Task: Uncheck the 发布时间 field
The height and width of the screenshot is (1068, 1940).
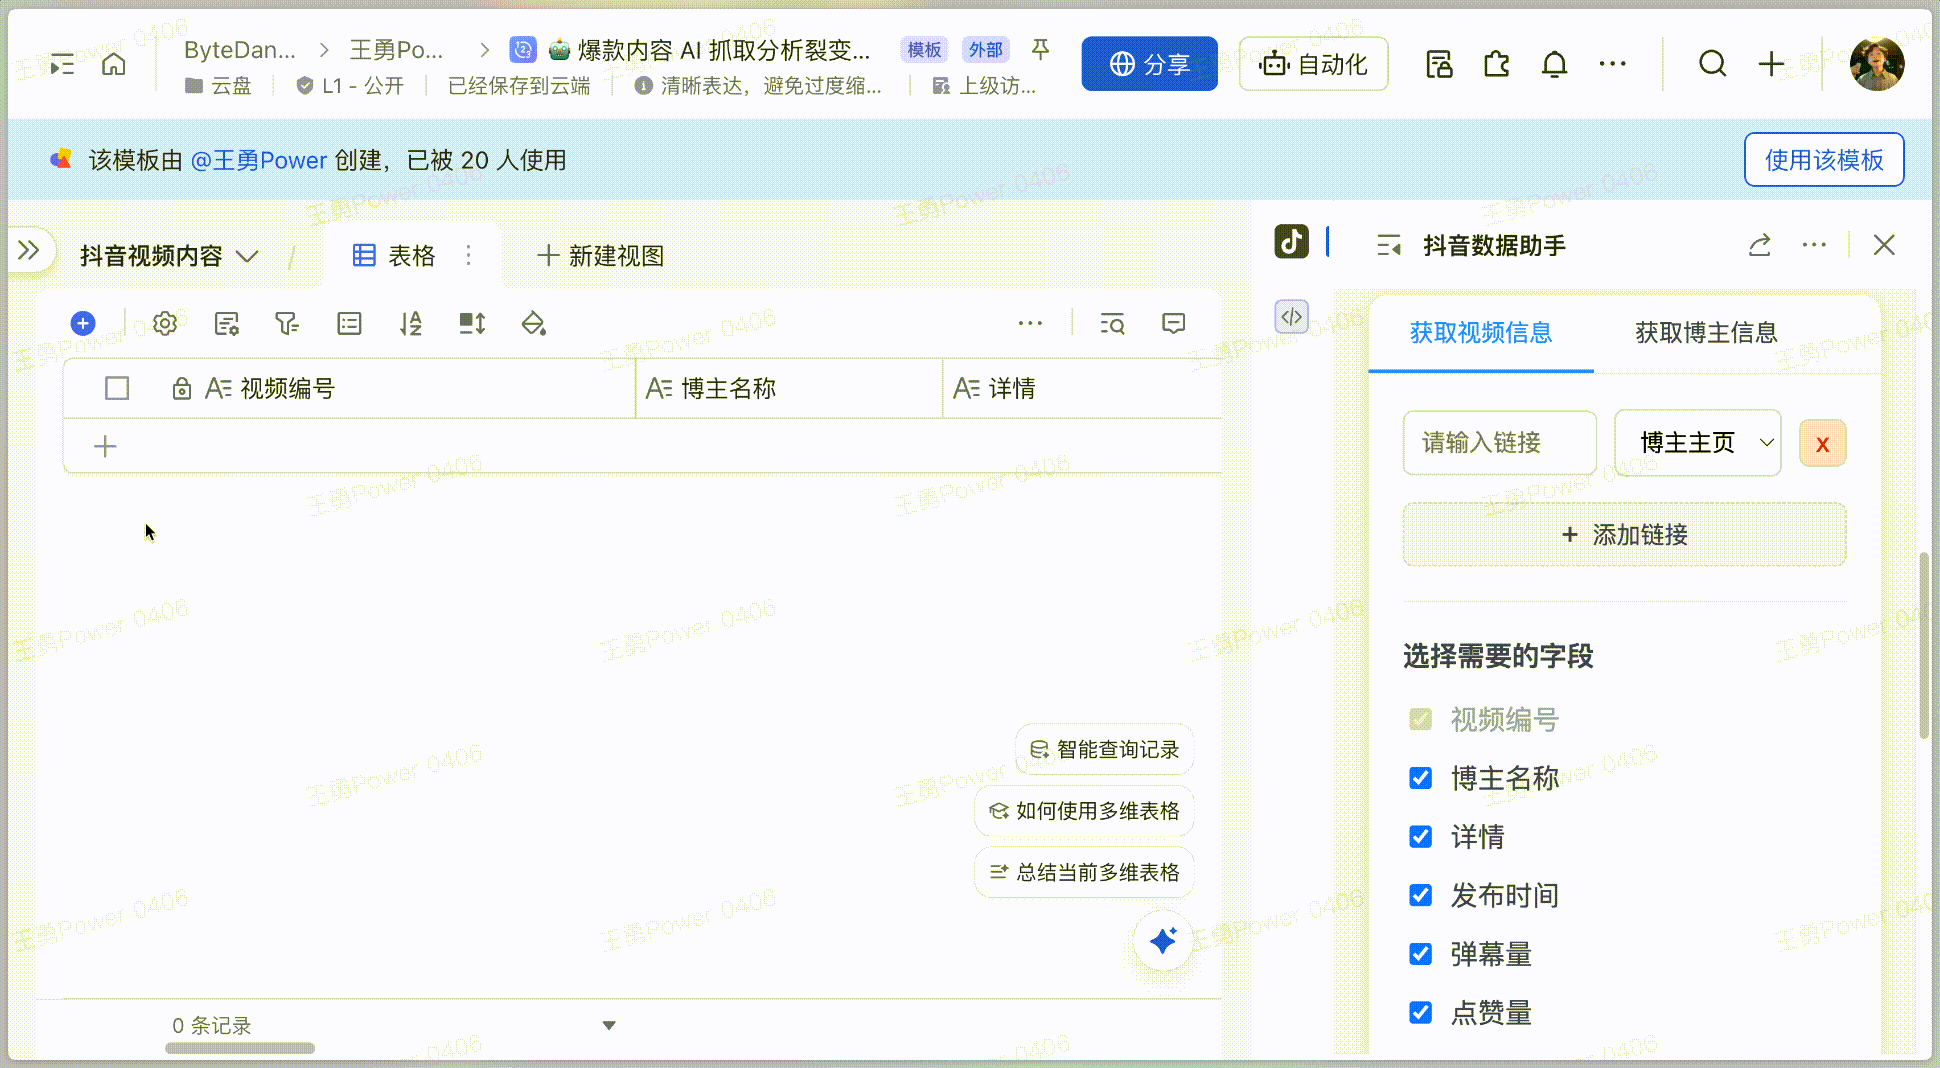Action: [1420, 895]
